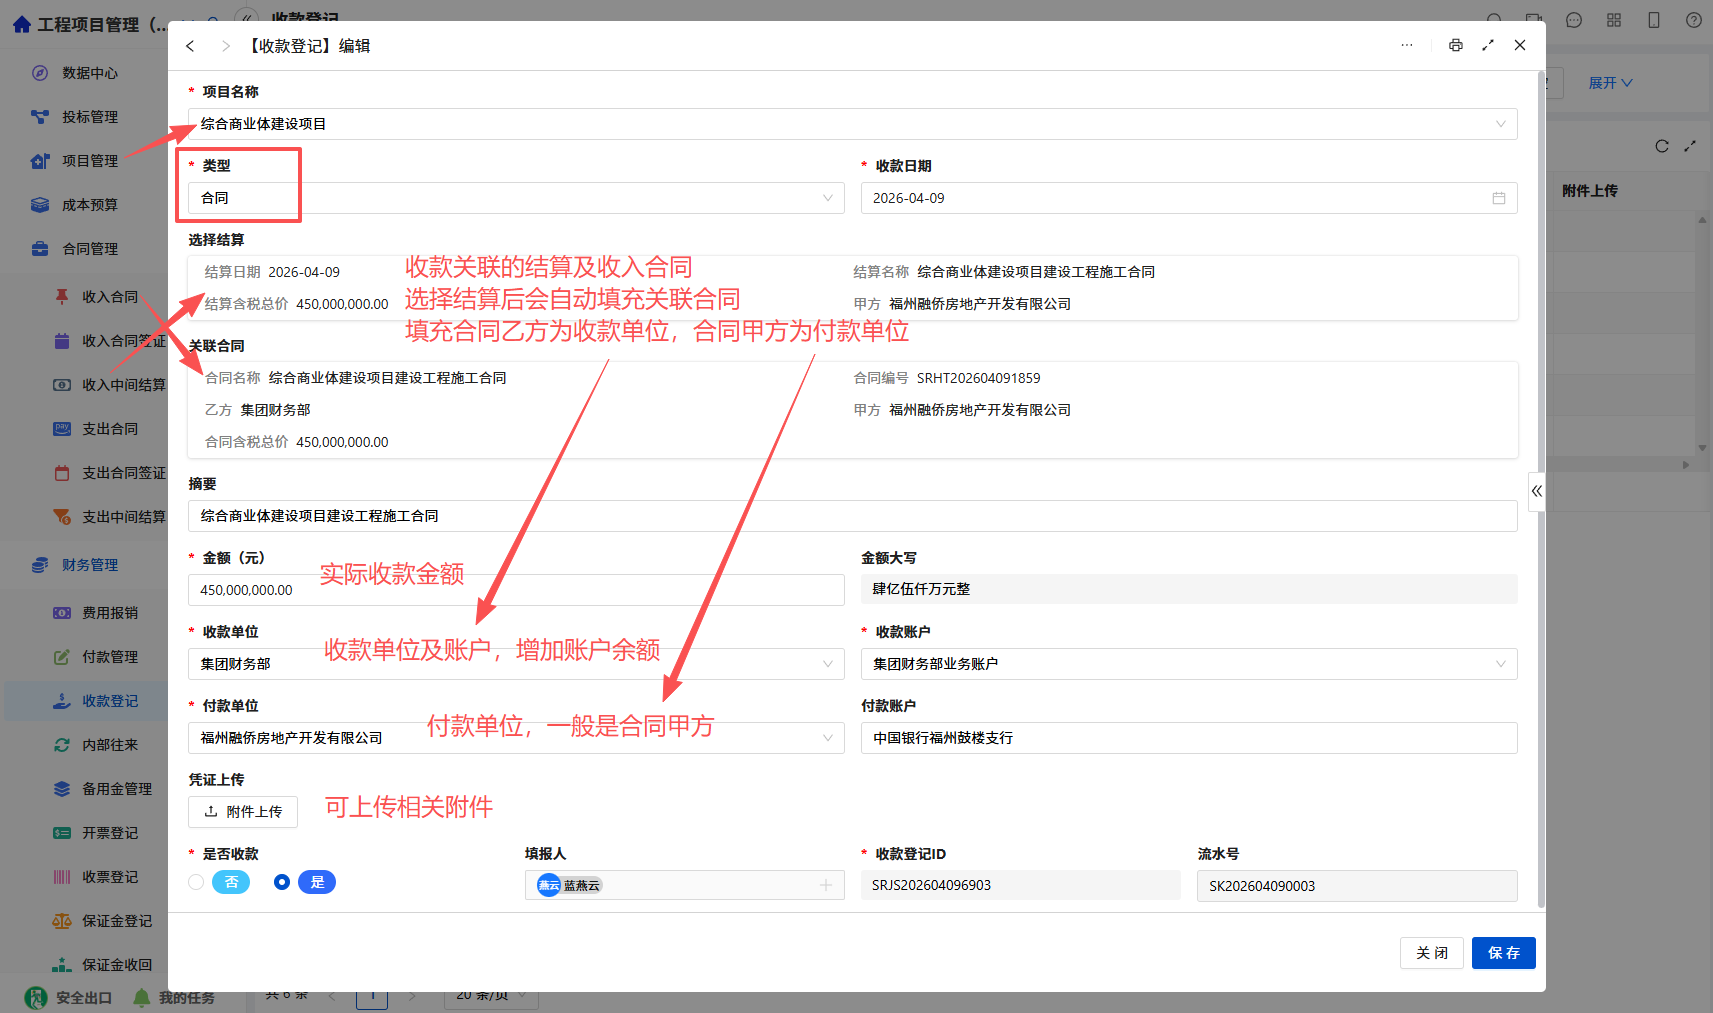Image resolution: width=1713 pixels, height=1013 pixels.
Task: Open the more options ellipsis menu
Action: tap(1407, 45)
